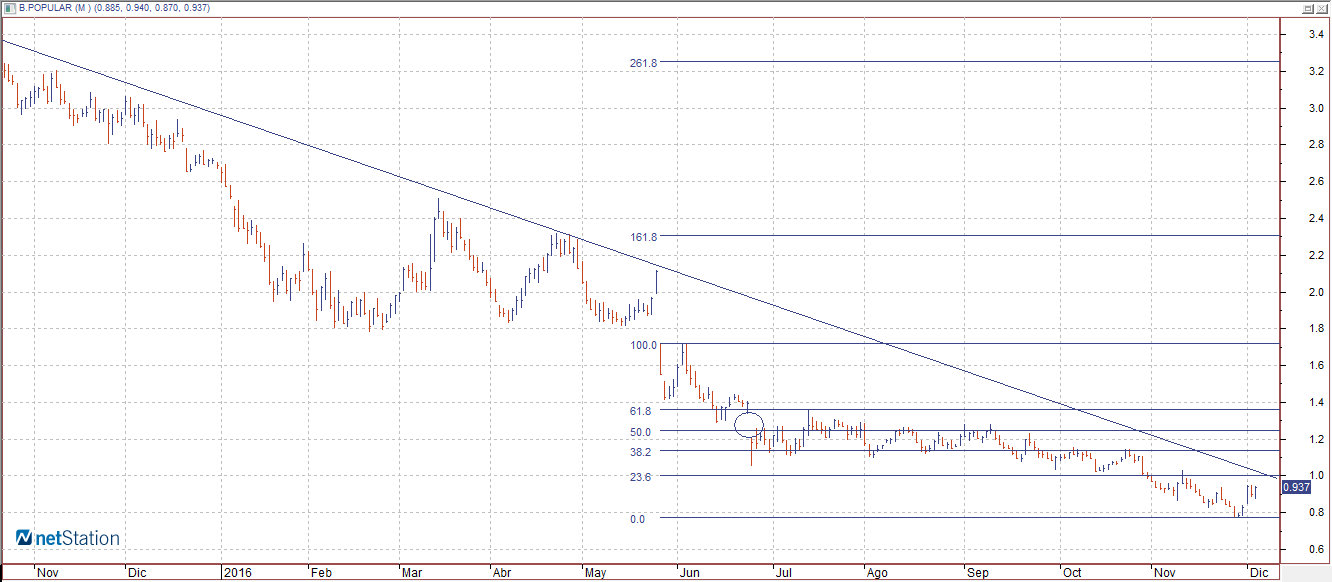This screenshot has height=582, width=1332.
Task: Click the 2.6 price axis label
Action: [x=1318, y=182]
